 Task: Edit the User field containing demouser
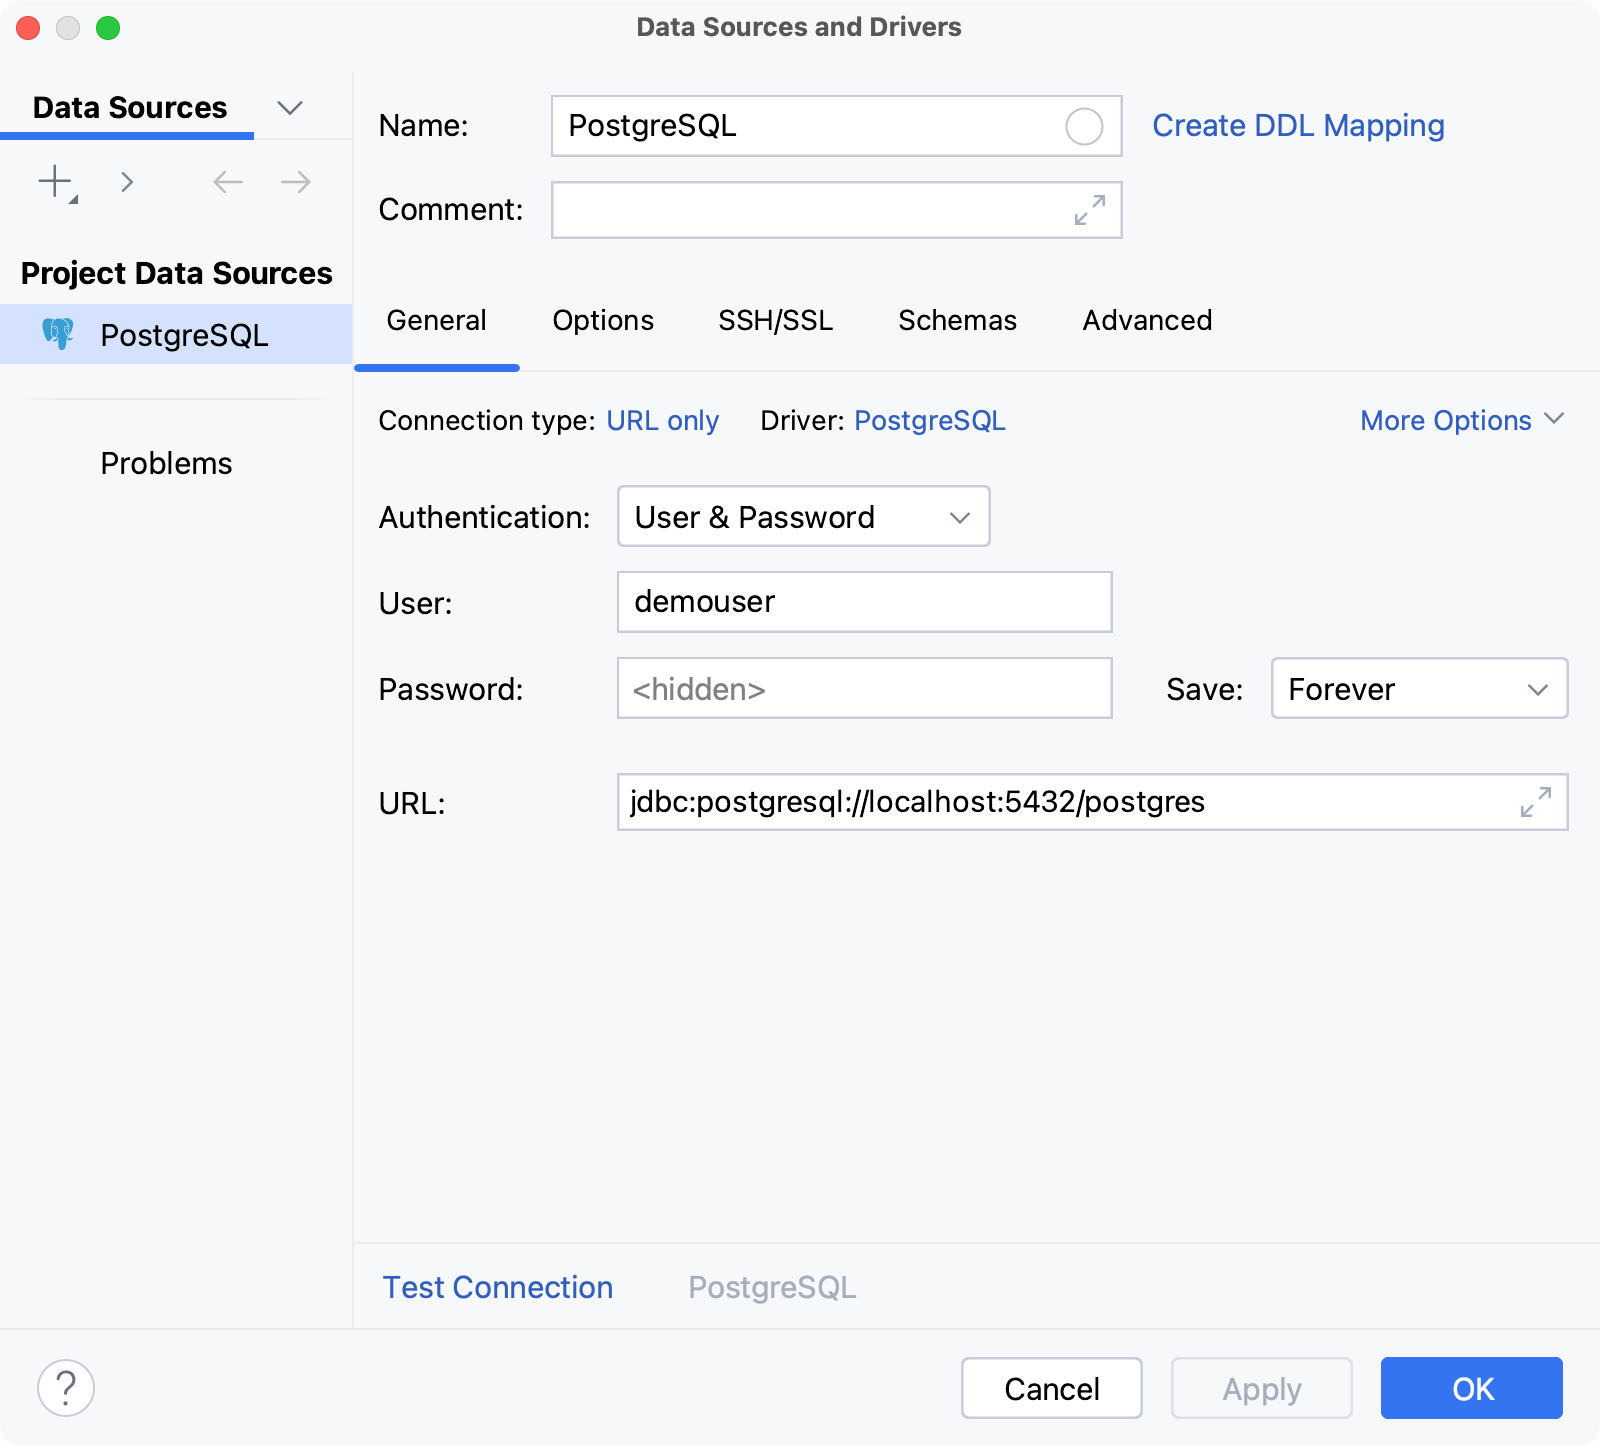pyautogui.click(x=864, y=602)
